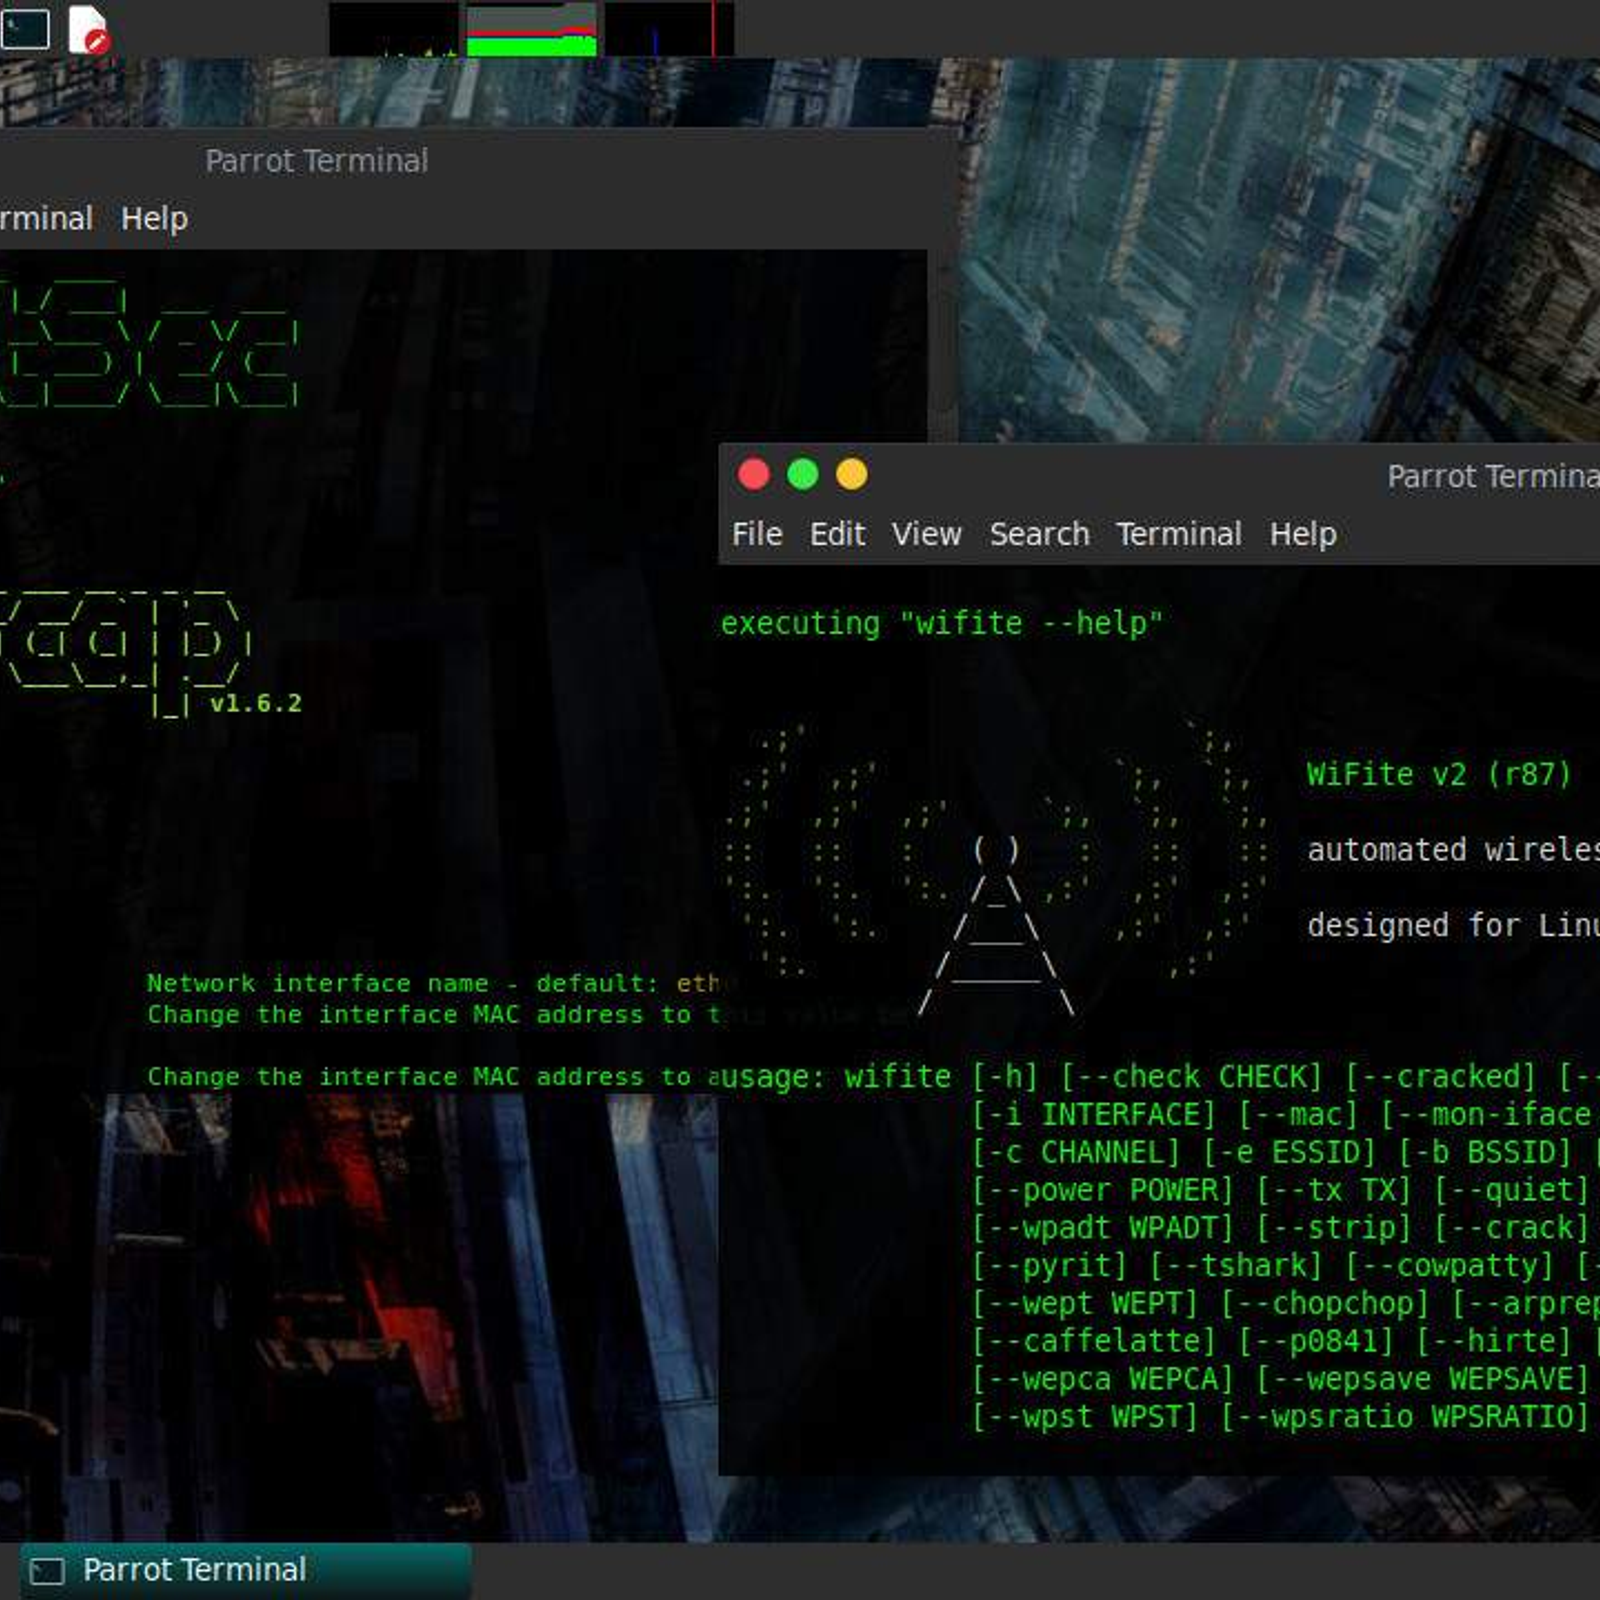Click the '[-e ESSID]' option text
The height and width of the screenshot is (1600, 1600).
[x=1289, y=1152]
